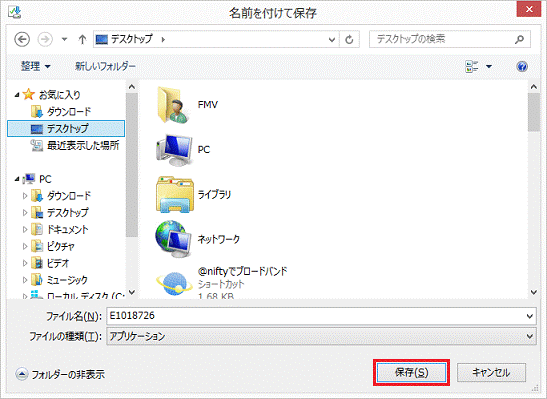The height and width of the screenshot is (399, 547).
Task: Open the ファイル名 dropdown arrow
Action: click(x=530, y=316)
